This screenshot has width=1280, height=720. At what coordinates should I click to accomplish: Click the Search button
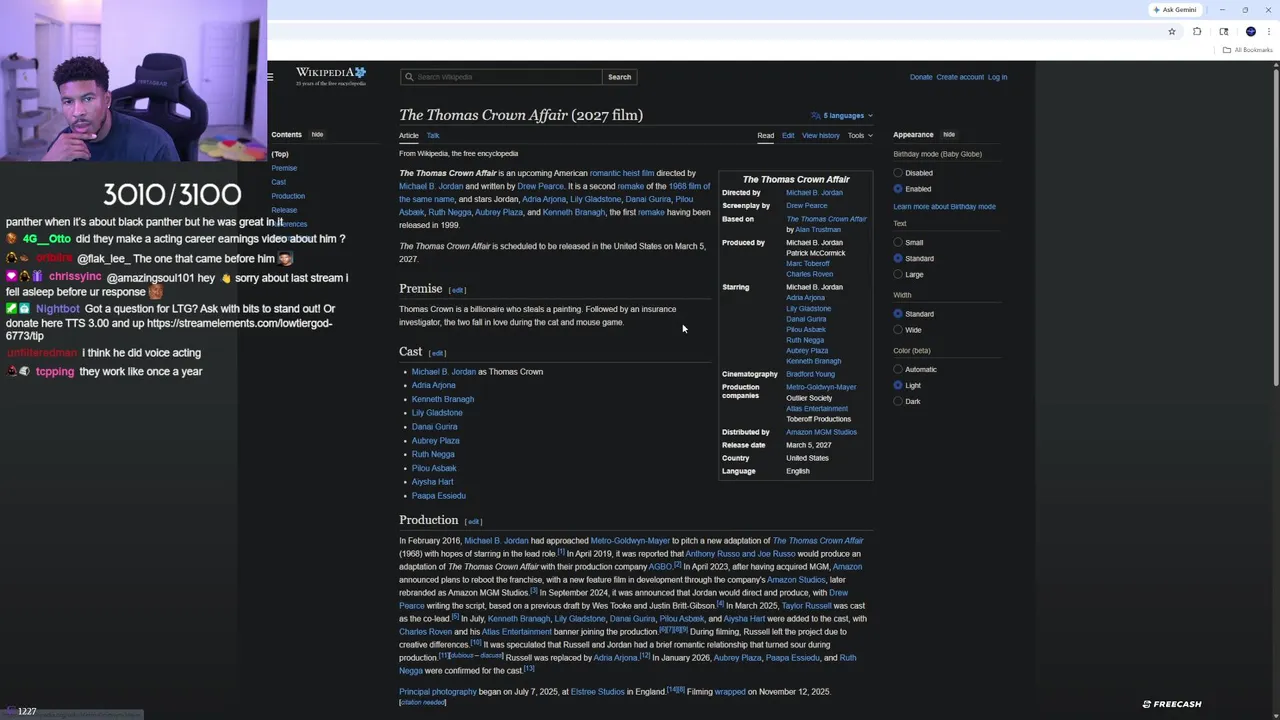click(x=619, y=77)
